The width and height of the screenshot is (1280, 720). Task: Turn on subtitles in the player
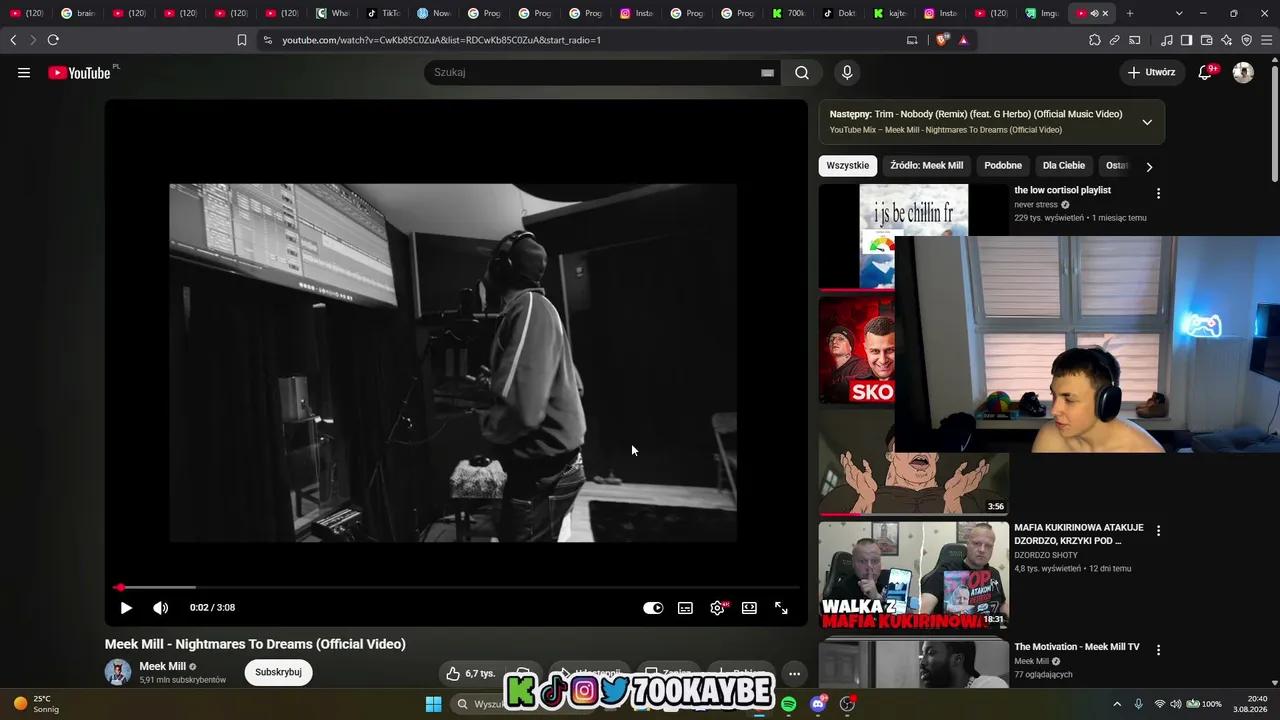point(685,608)
